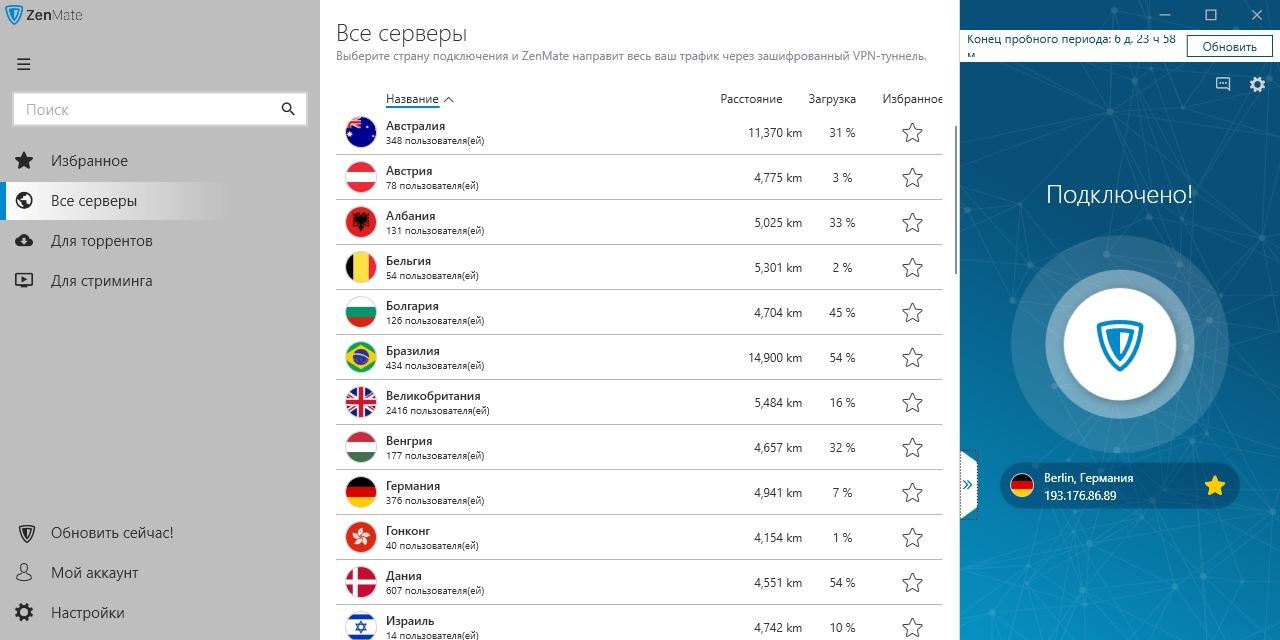
Task: Click the gold favorite star for Berlin
Action: tap(1214, 486)
